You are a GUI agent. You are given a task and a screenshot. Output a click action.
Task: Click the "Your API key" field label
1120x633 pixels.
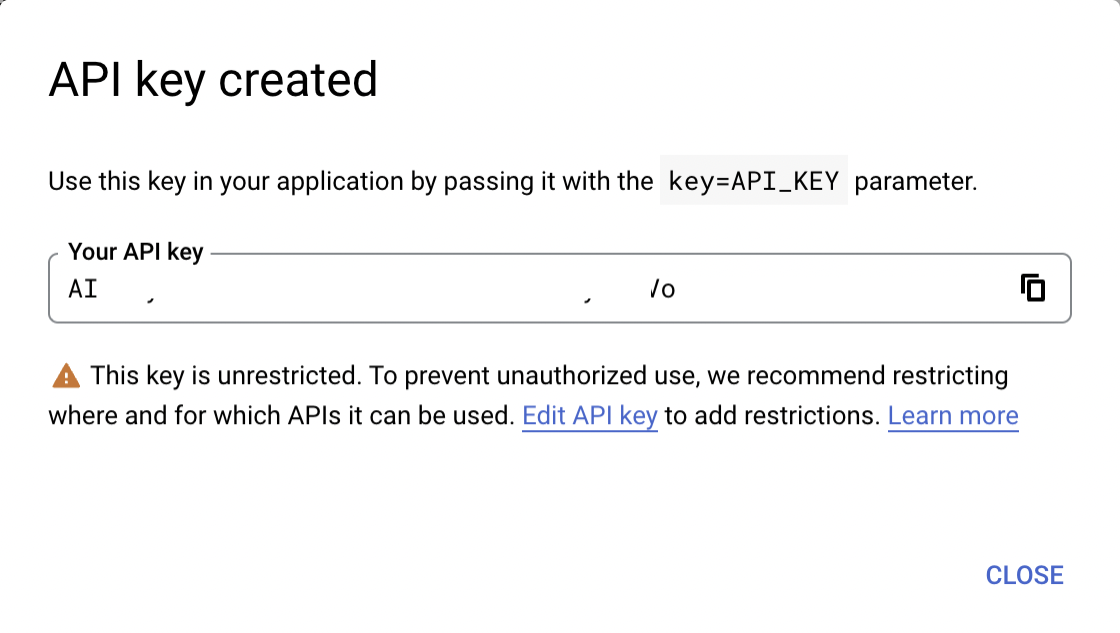135,252
